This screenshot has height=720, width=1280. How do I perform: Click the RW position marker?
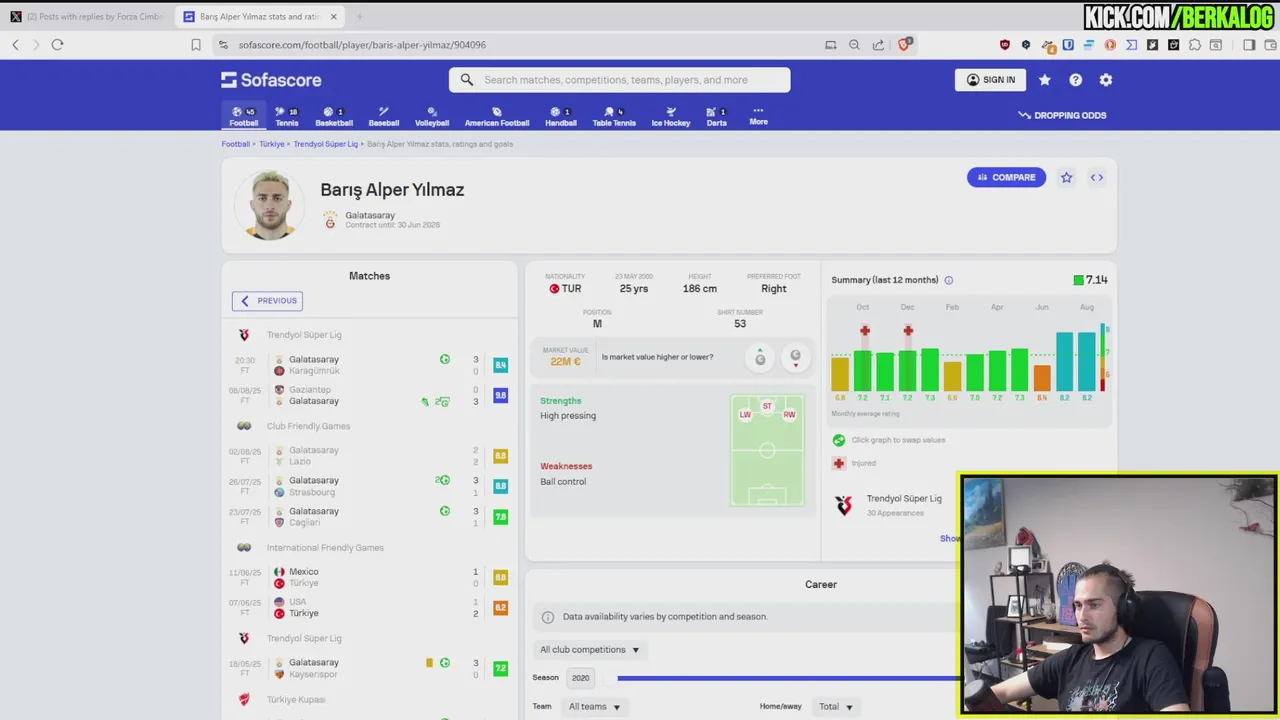click(x=789, y=414)
